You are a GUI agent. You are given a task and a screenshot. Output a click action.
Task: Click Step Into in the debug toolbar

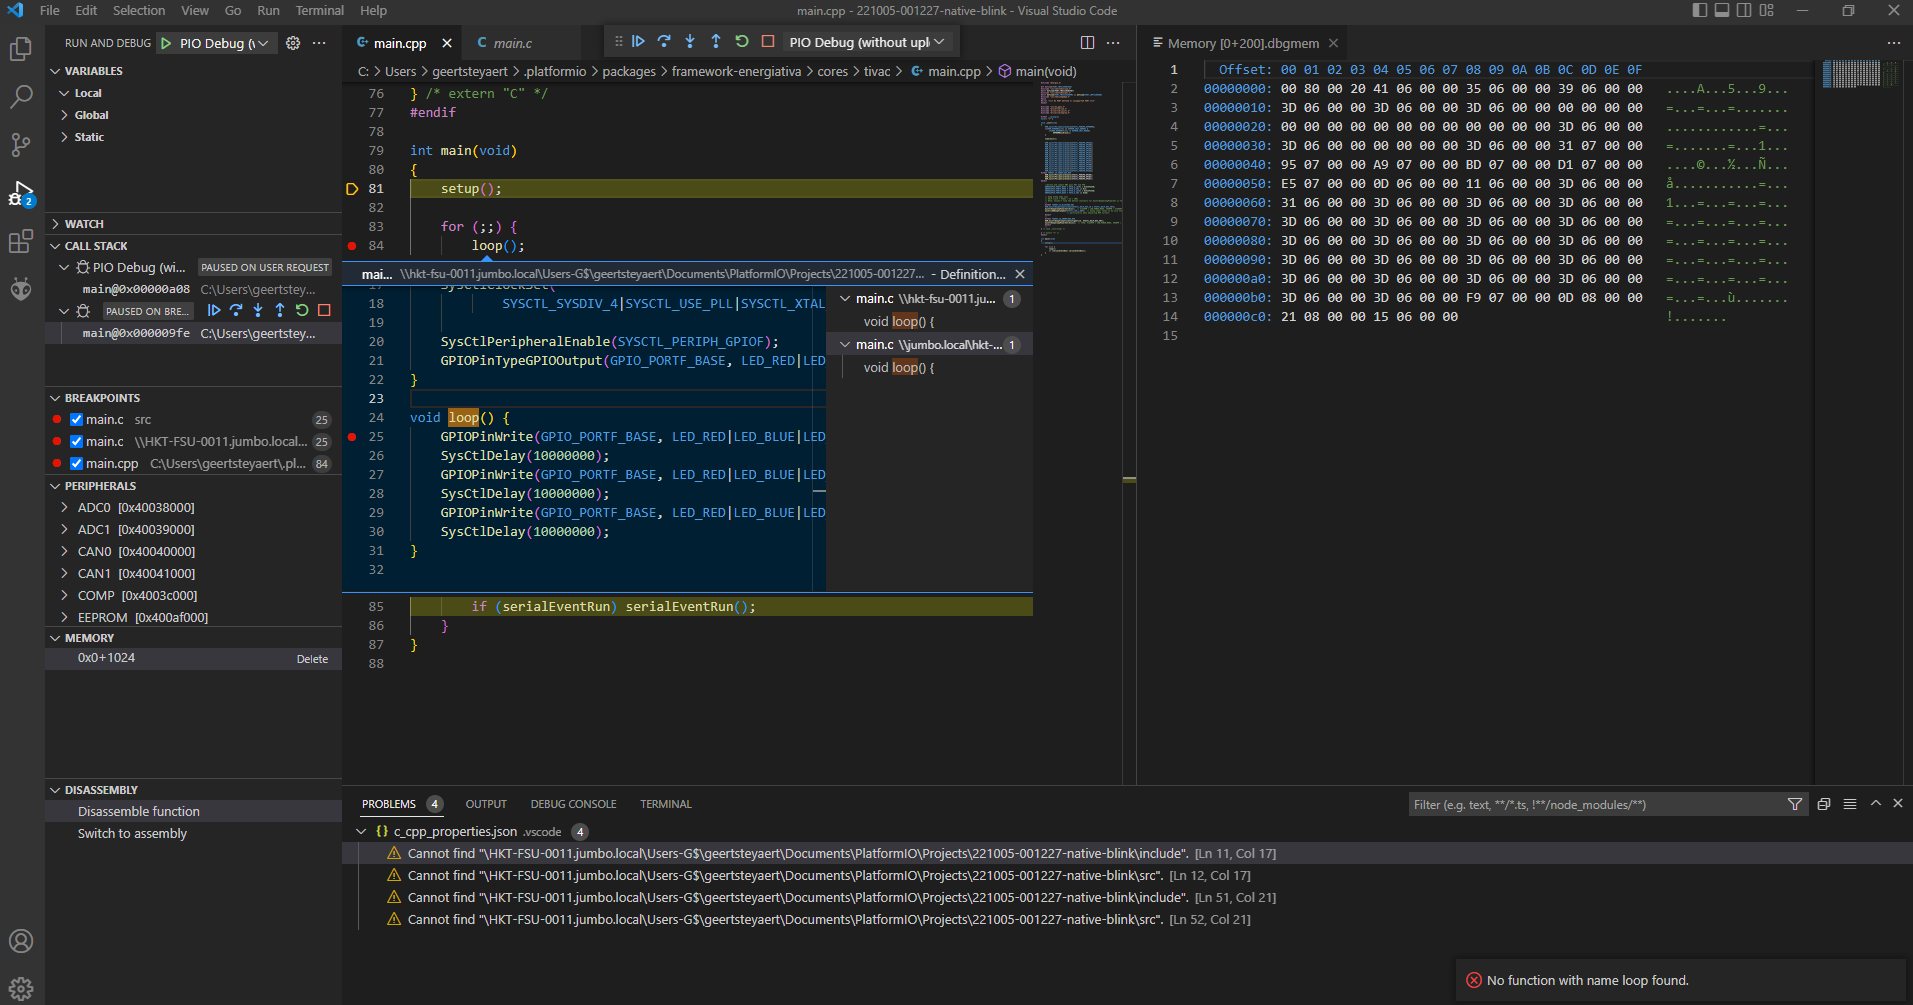point(690,42)
